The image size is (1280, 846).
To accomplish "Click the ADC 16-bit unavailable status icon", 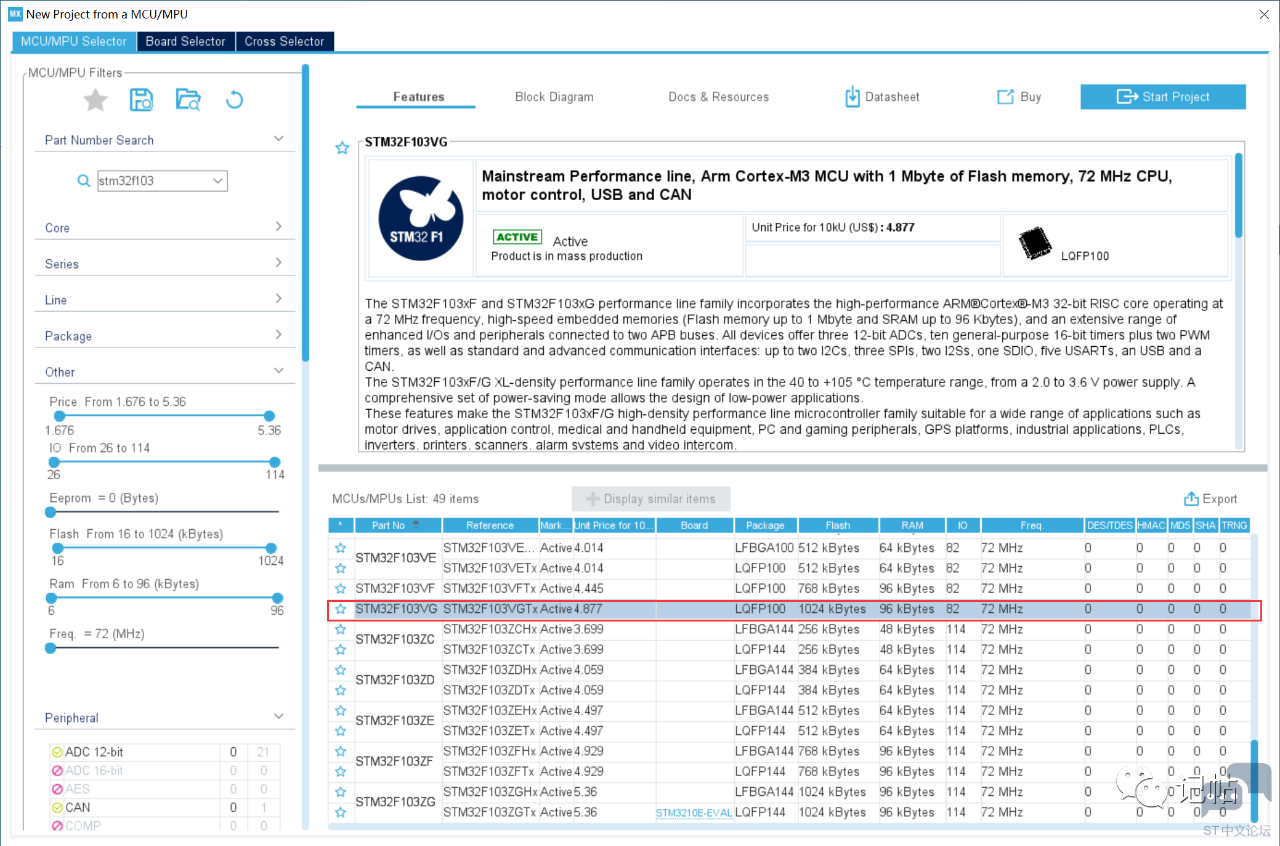I will 57,771.
